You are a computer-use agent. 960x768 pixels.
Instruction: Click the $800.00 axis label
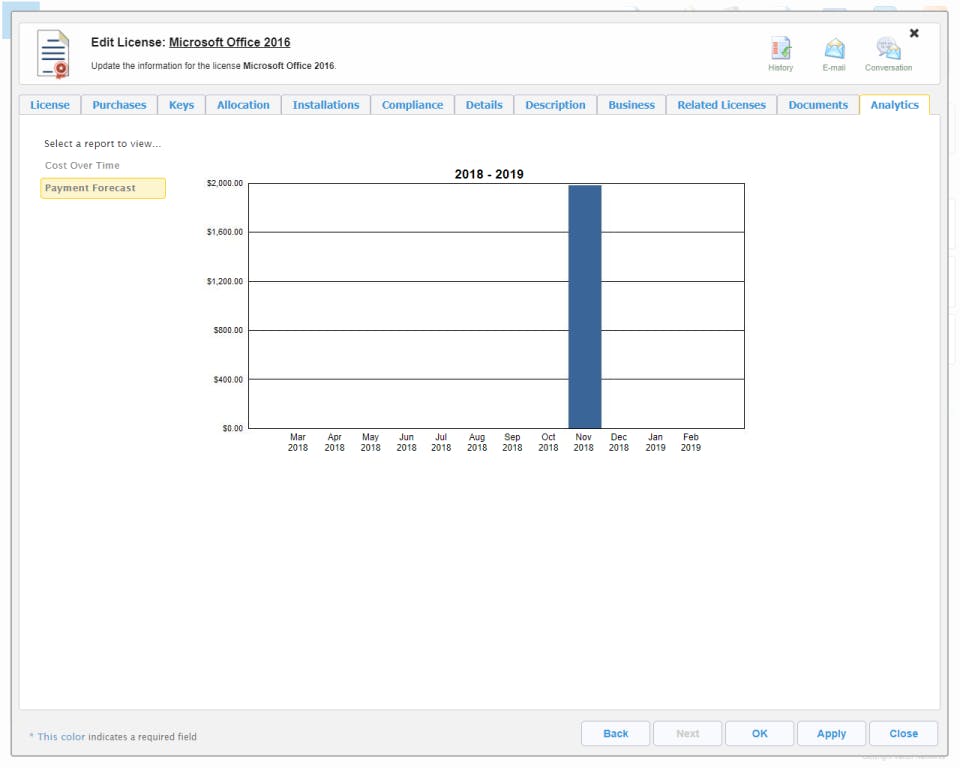[x=228, y=330]
